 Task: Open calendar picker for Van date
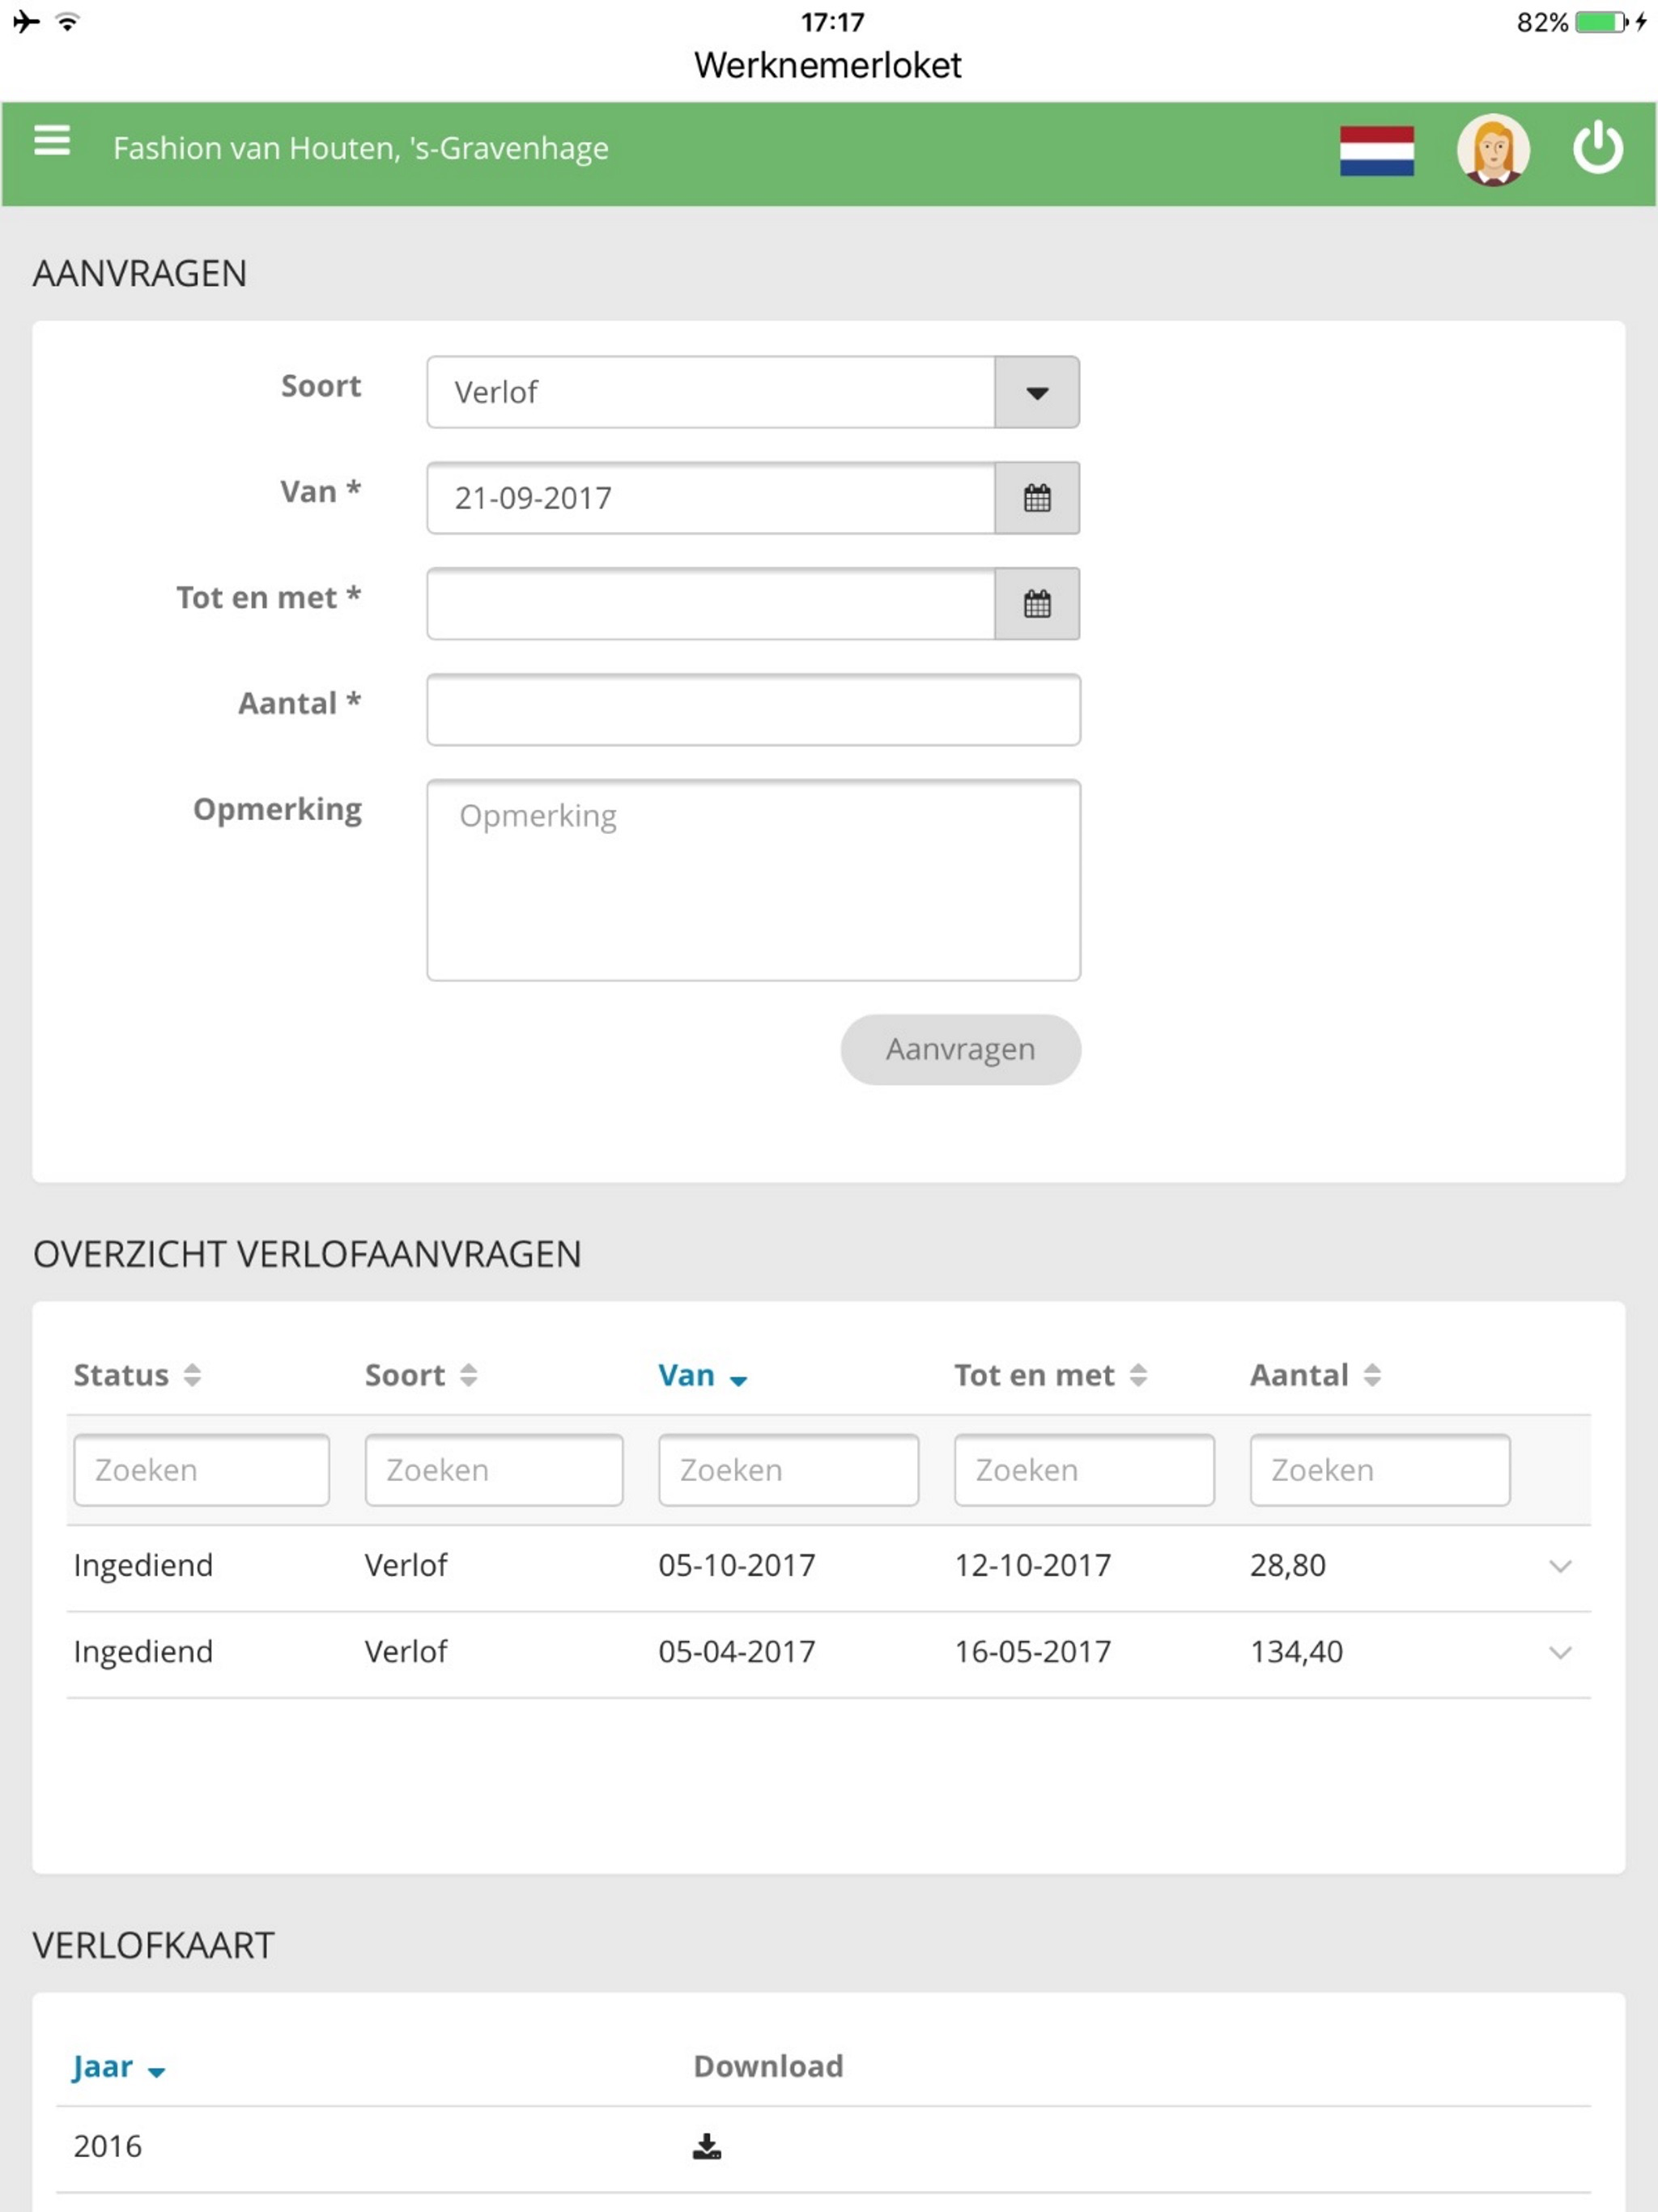tap(1037, 498)
